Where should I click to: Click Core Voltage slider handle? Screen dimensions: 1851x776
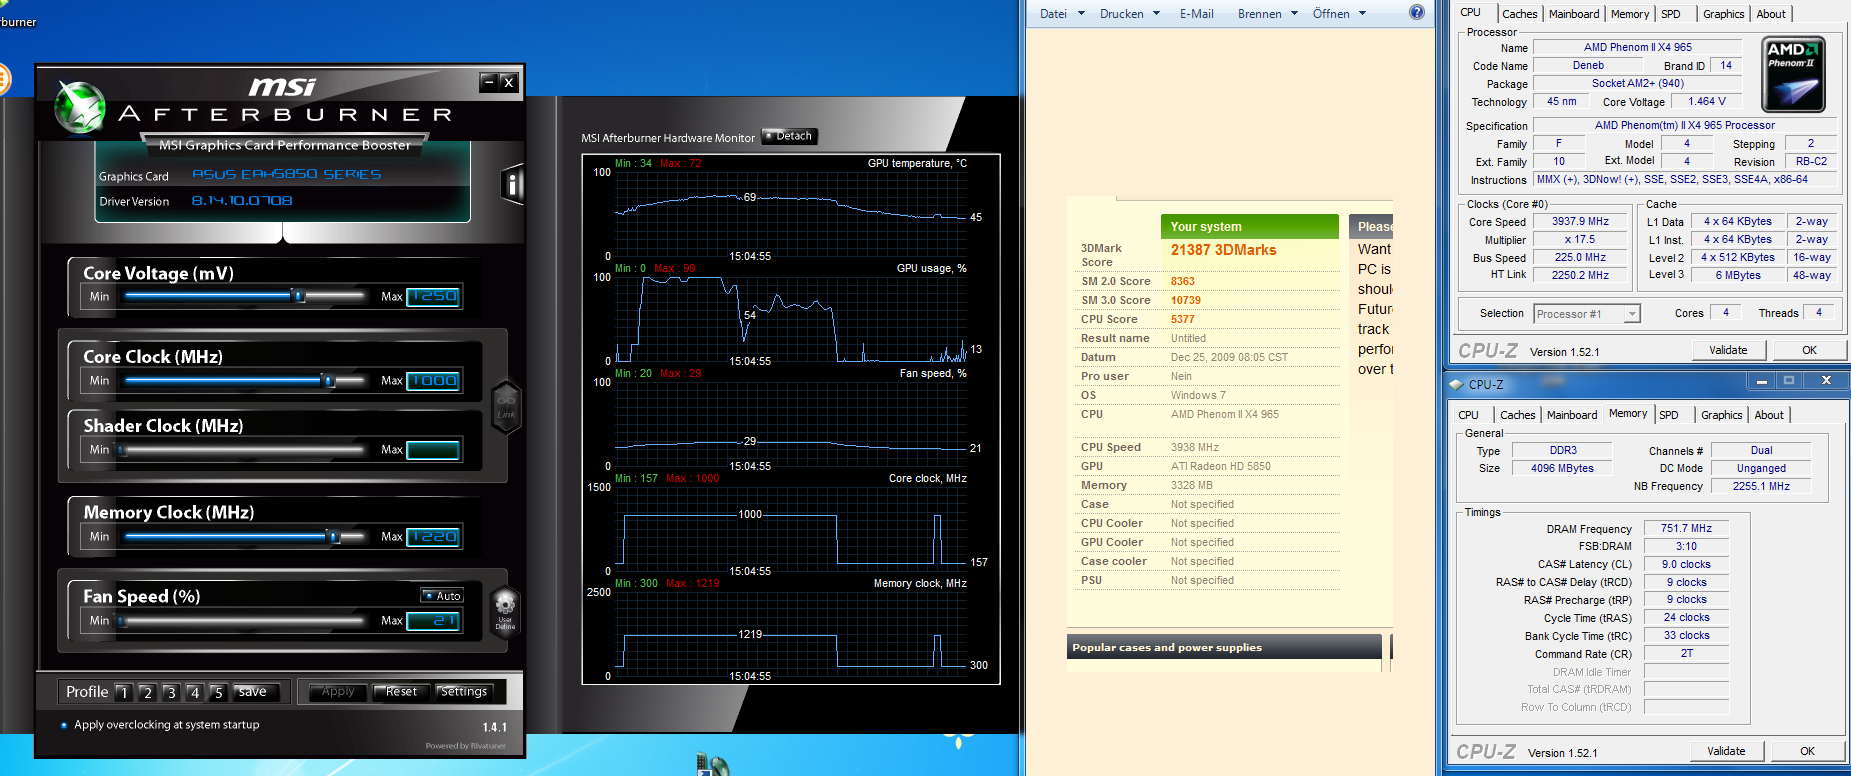coord(298,296)
